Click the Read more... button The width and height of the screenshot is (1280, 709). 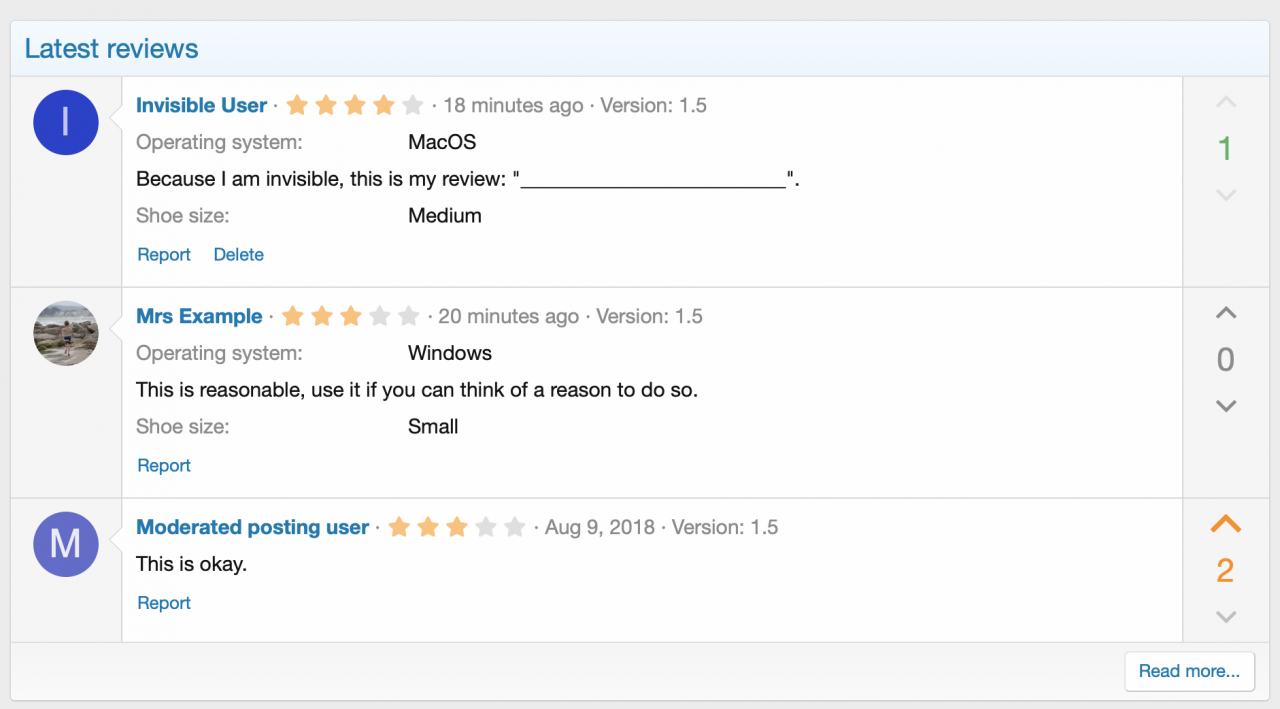(x=1189, y=671)
